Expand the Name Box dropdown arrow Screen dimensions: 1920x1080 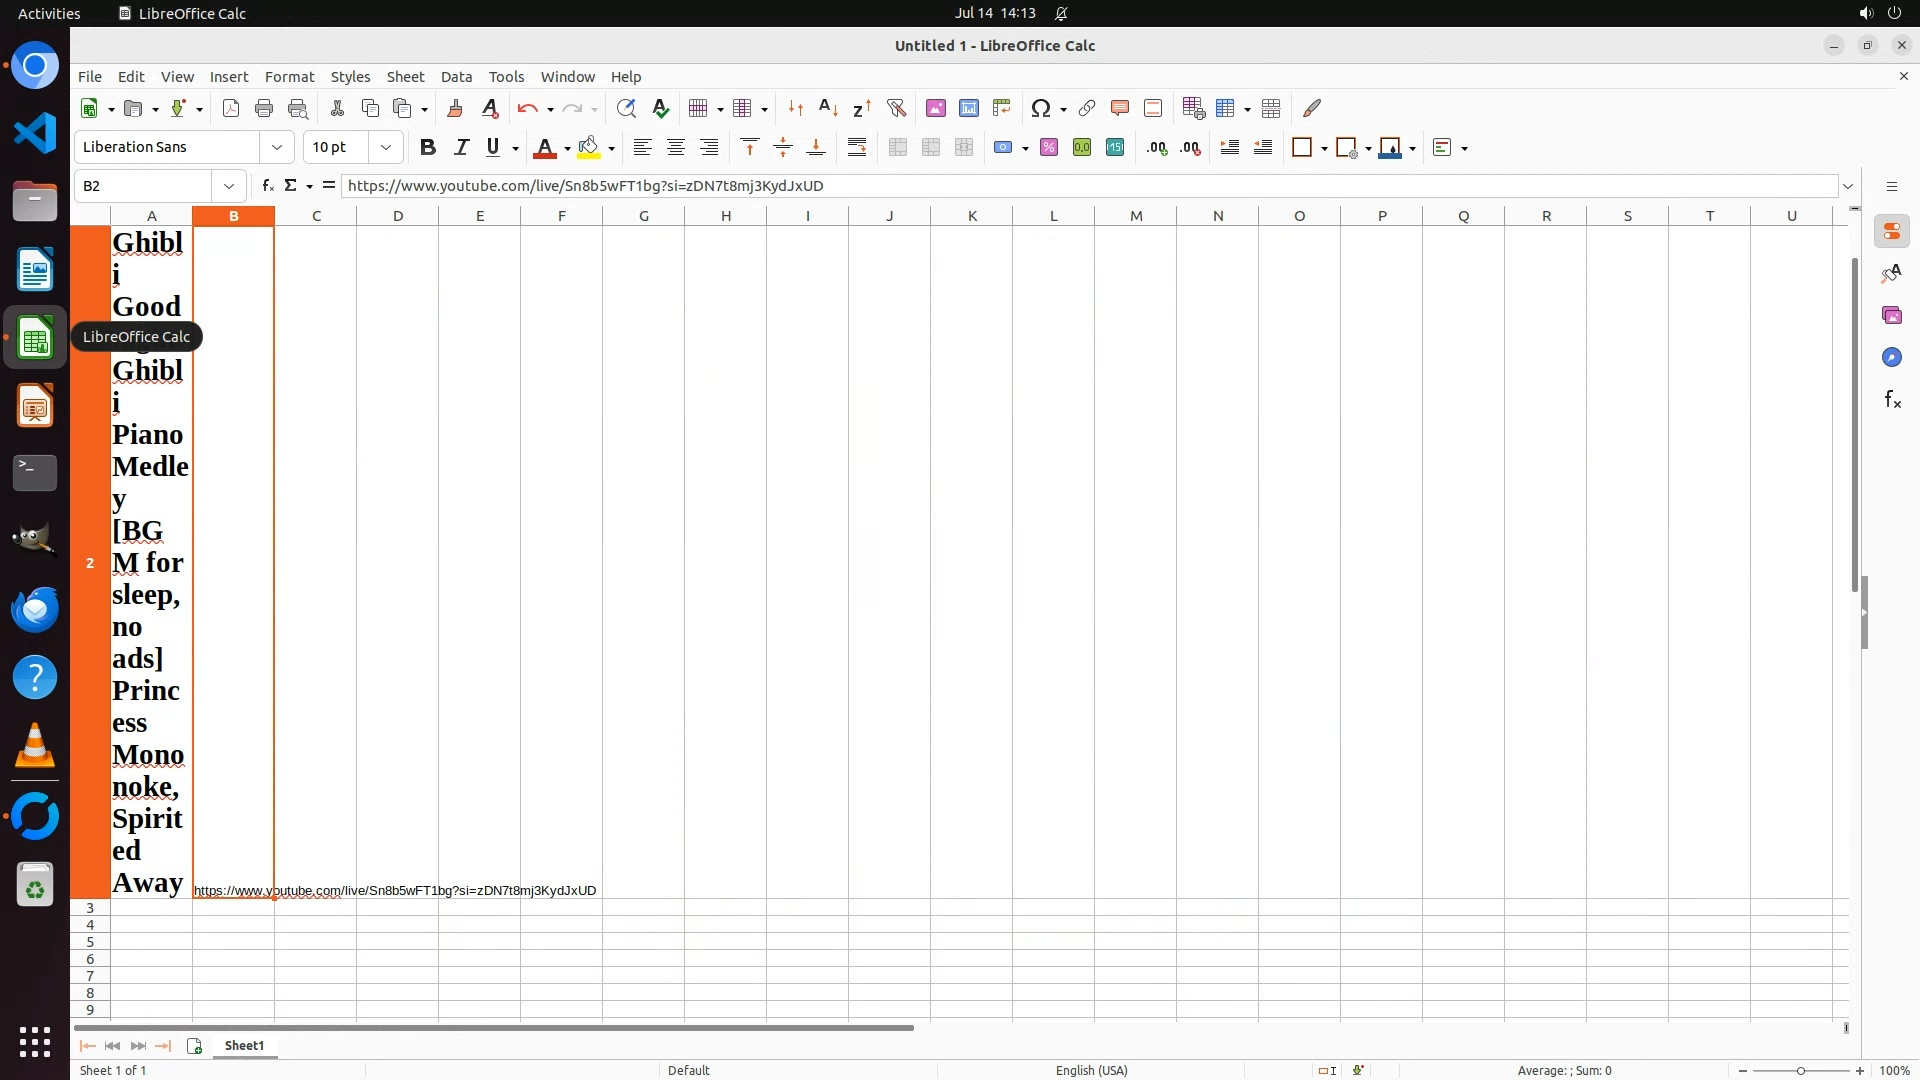pos(229,186)
